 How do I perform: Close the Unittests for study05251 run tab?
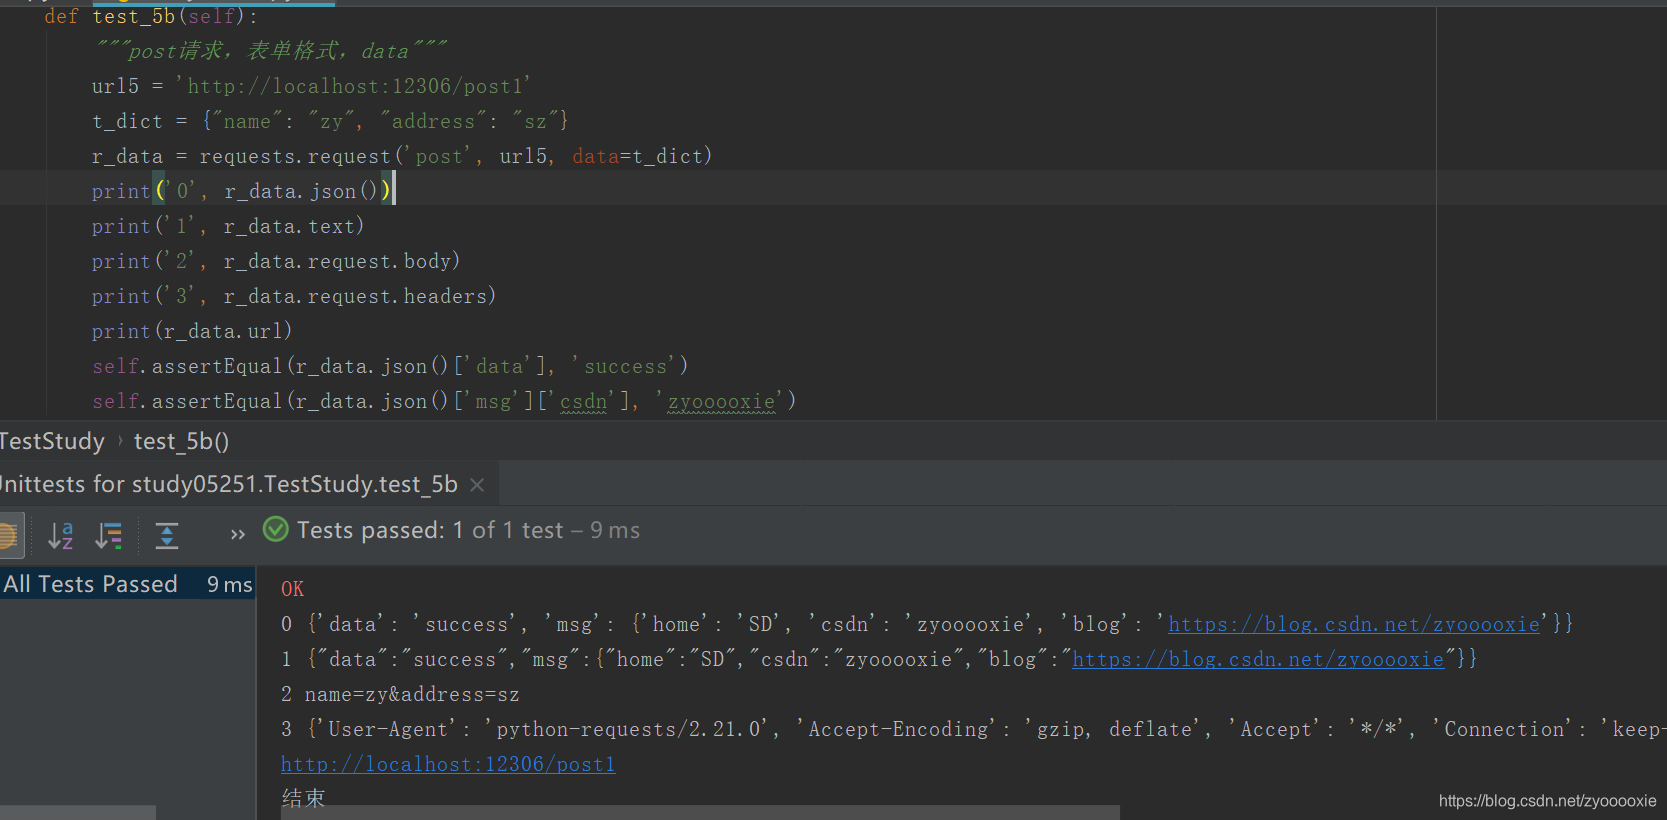477,485
